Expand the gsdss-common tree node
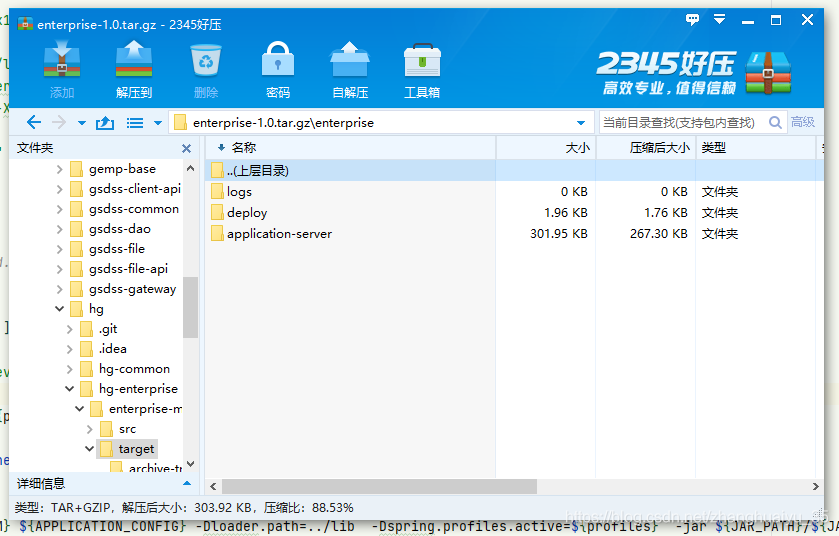Screen dimensions: 839x536 [59, 209]
